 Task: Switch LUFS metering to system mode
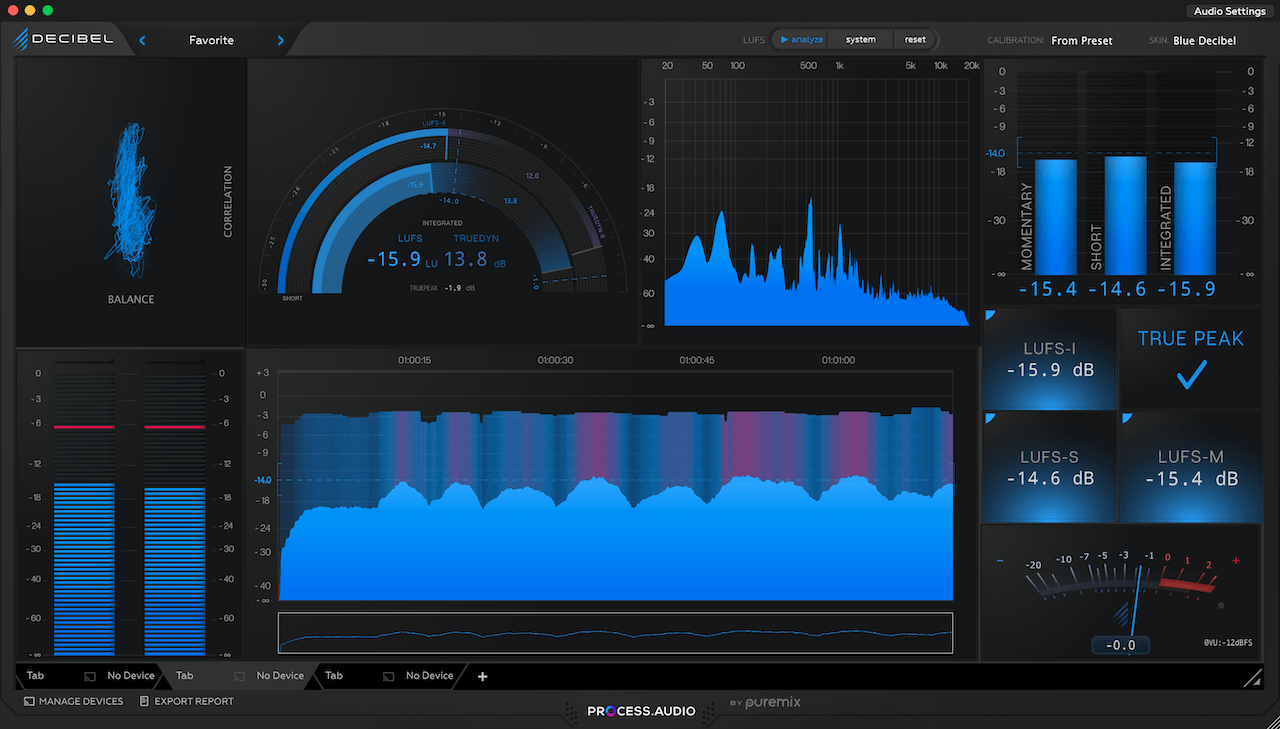(859, 39)
